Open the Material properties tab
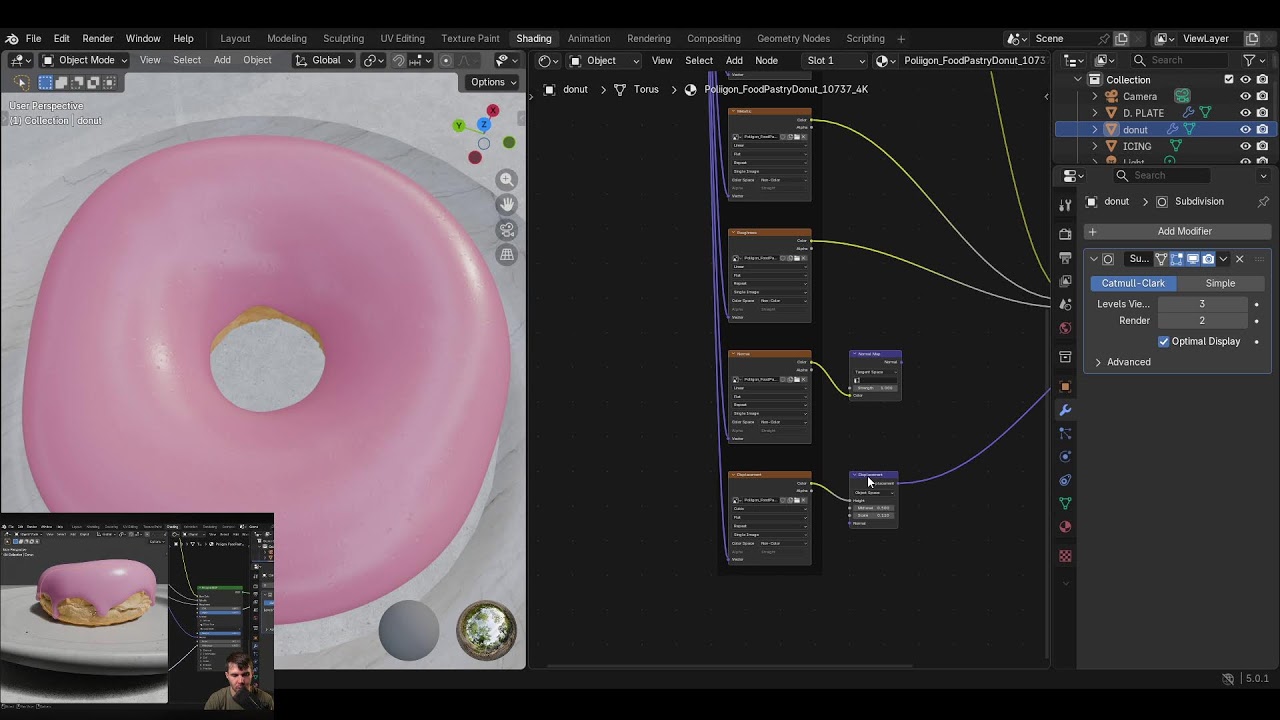1280x720 pixels. pyautogui.click(x=1065, y=527)
